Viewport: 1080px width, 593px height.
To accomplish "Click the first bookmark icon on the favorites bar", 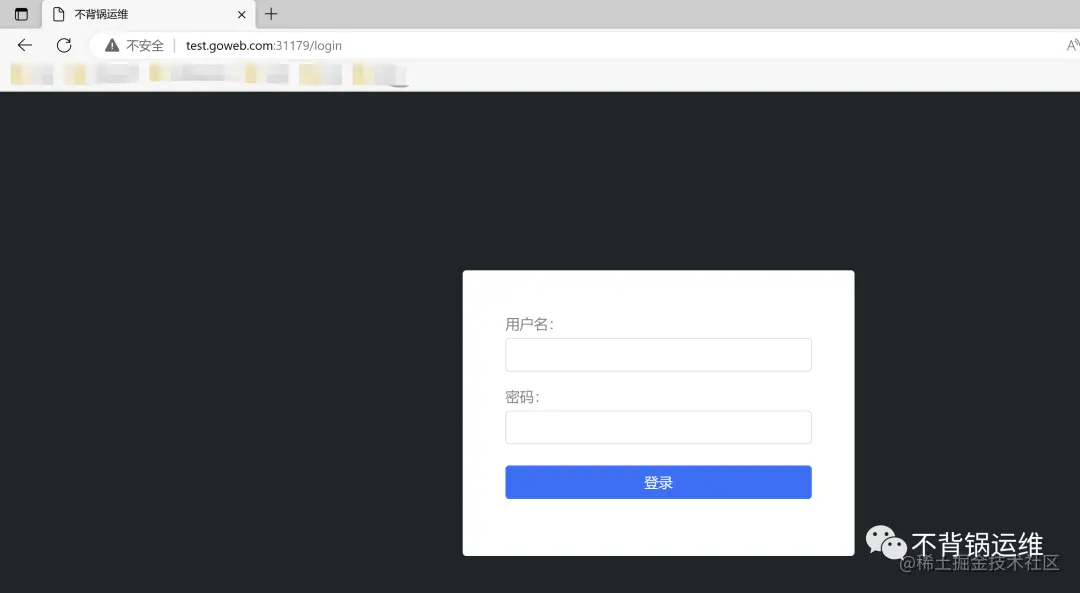I will [x=30, y=73].
